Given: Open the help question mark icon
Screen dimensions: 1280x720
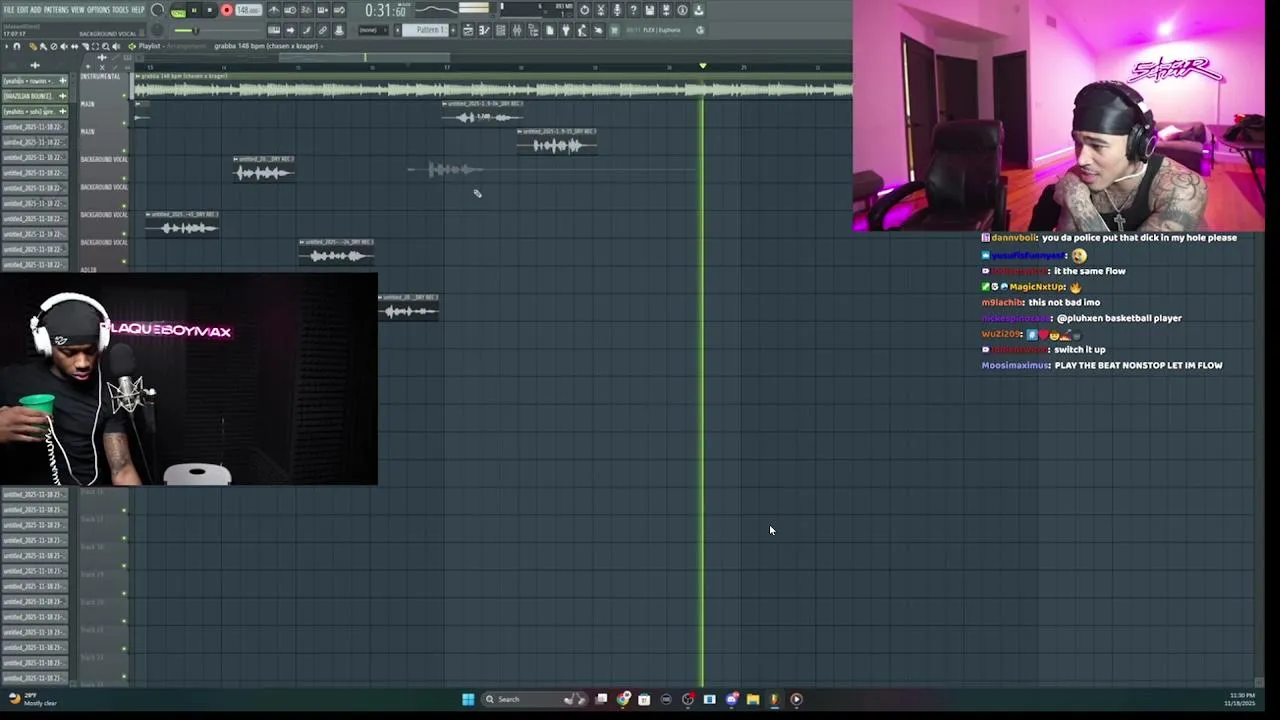Looking at the screenshot, I should [633, 10].
